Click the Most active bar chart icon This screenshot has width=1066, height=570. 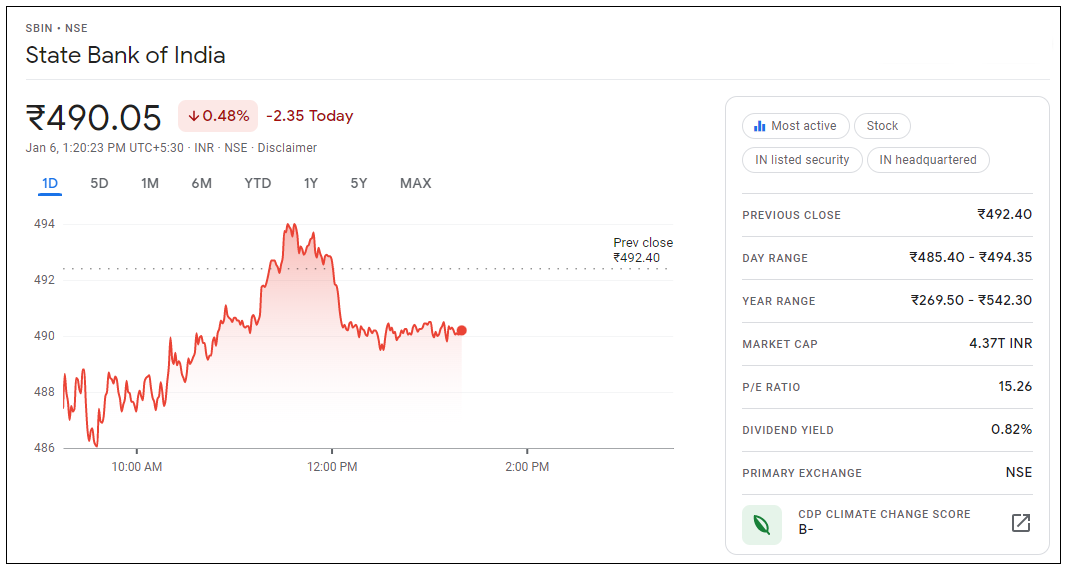[759, 126]
